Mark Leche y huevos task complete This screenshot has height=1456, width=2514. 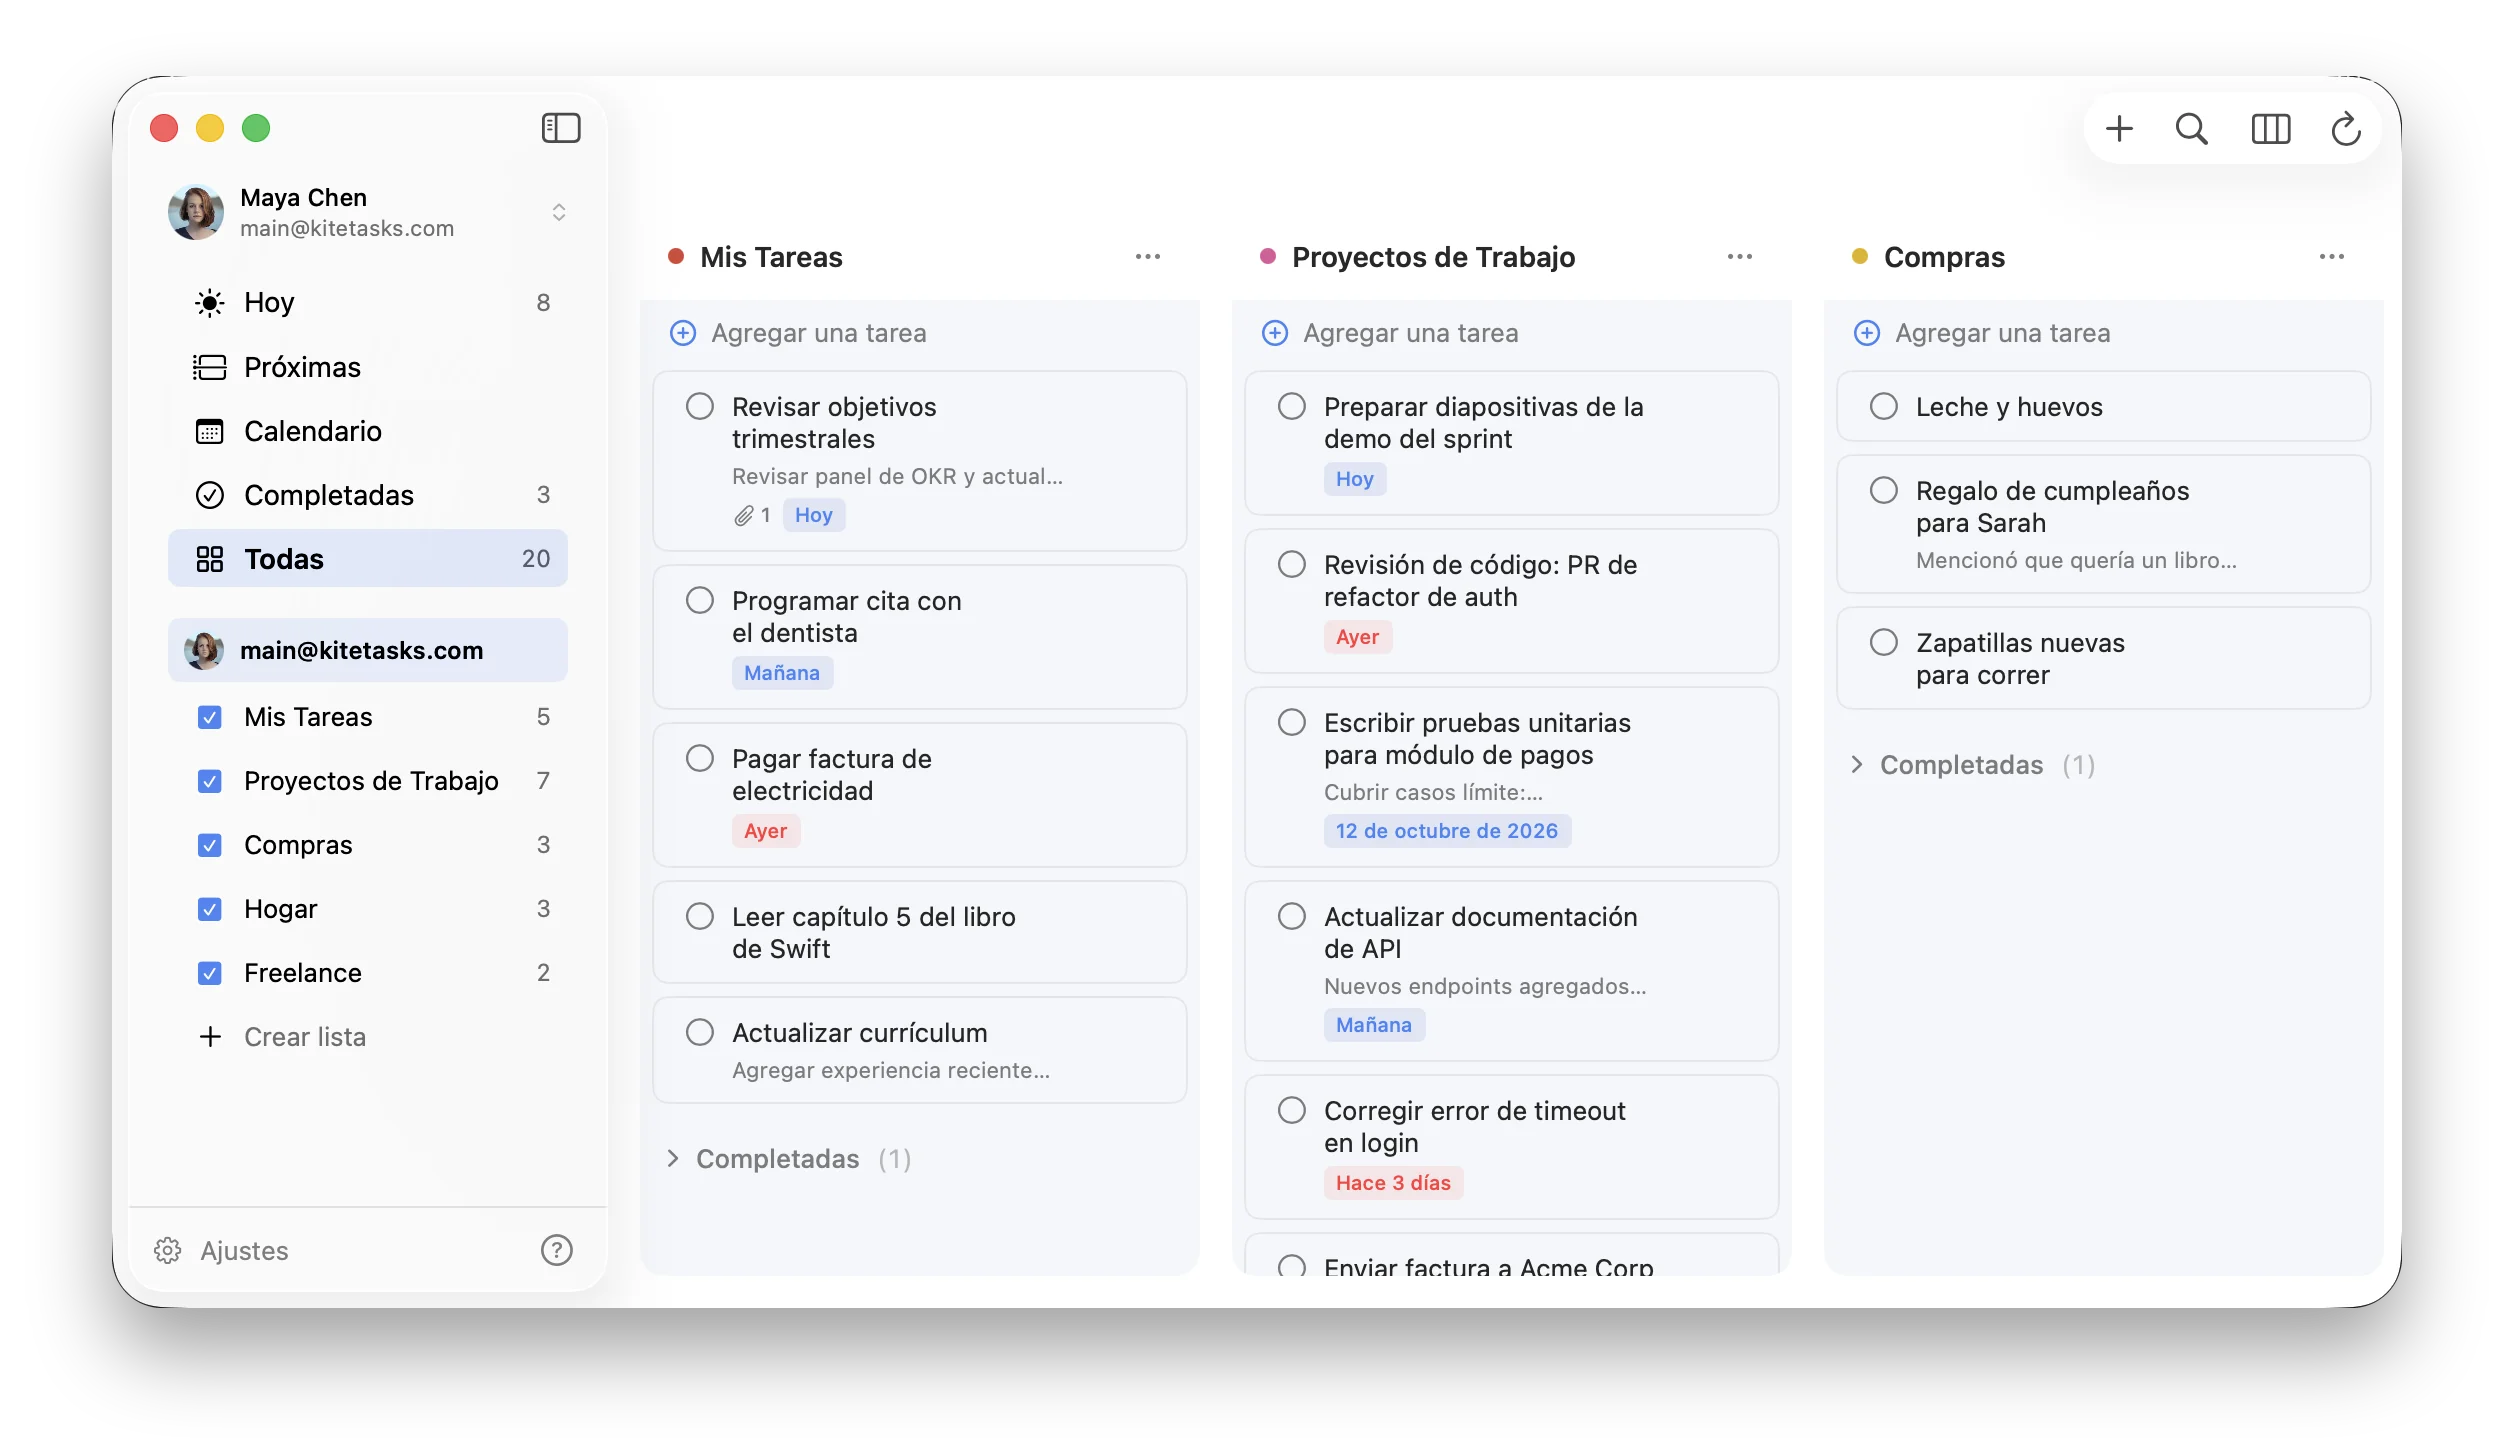click(x=1884, y=406)
